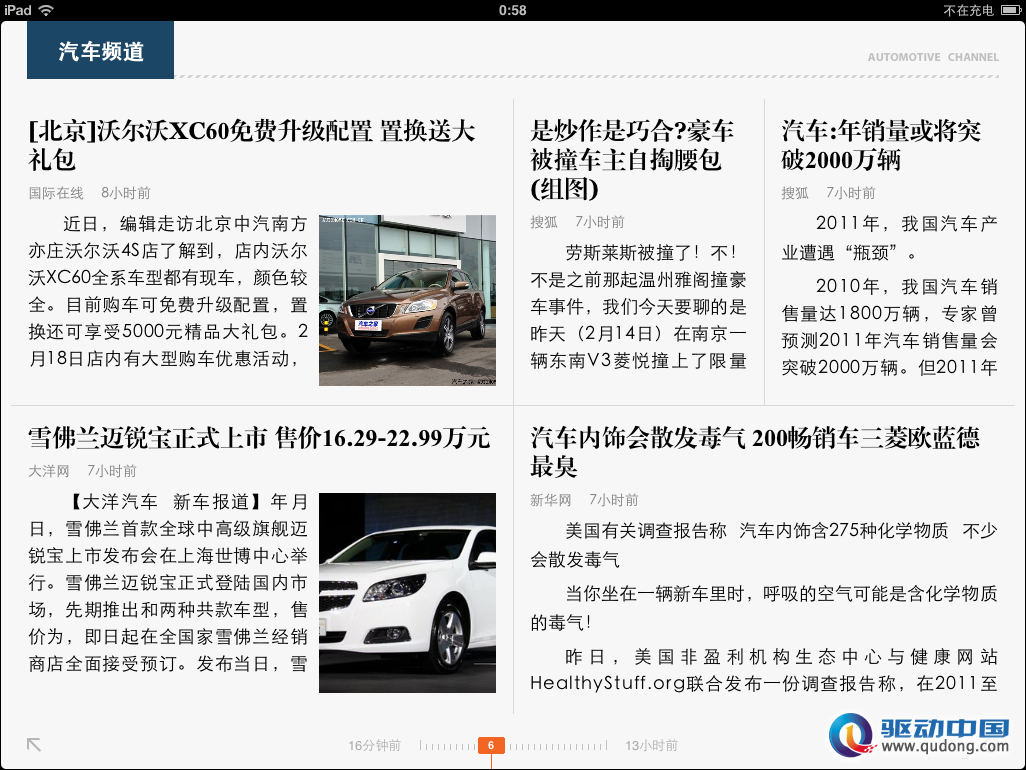Read the 劳斯莱斯被撞了 article summary

(x=638, y=307)
